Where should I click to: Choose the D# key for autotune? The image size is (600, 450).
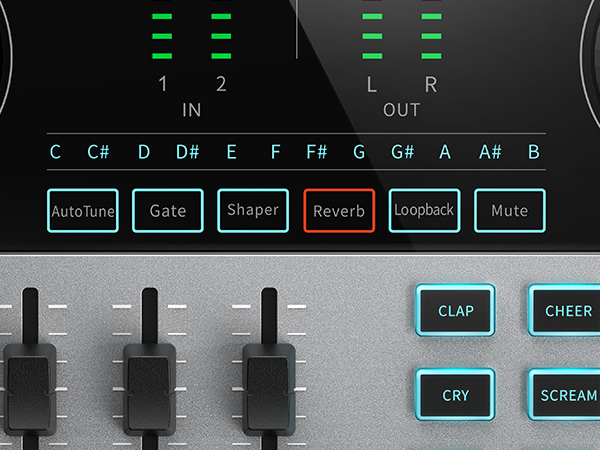[x=187, y=152]
